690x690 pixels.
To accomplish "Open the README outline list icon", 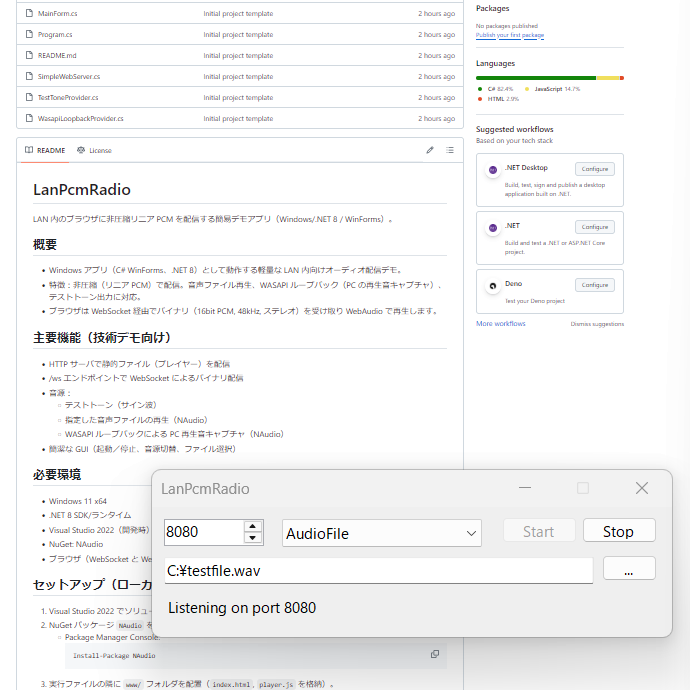I will [x=449, y=150].
